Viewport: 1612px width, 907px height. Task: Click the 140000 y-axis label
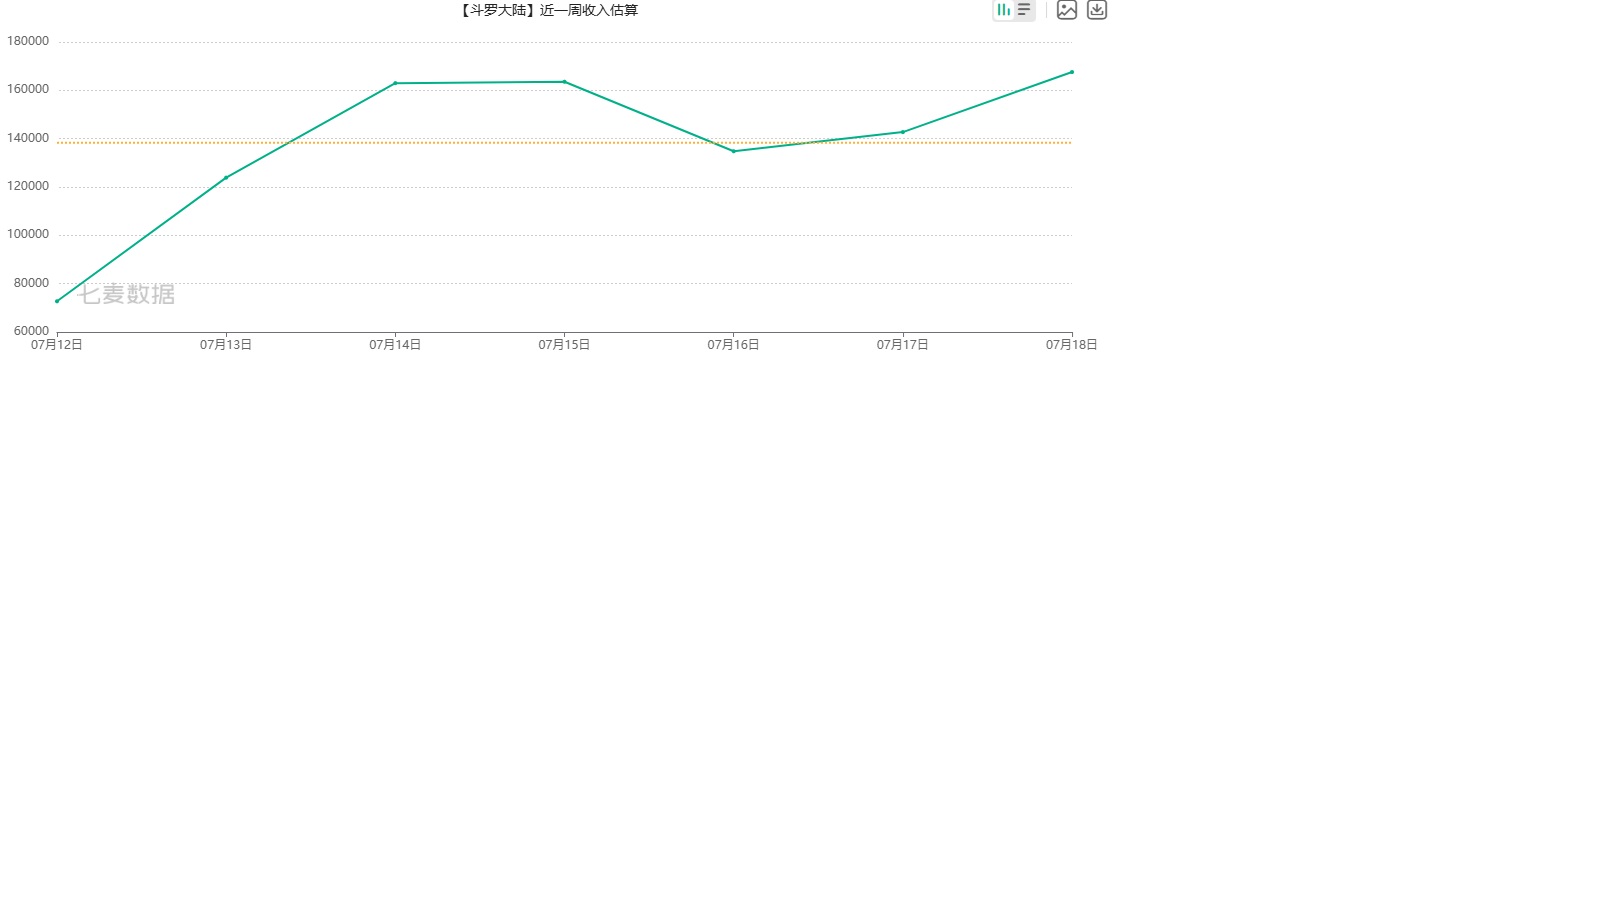click(28, 138)
